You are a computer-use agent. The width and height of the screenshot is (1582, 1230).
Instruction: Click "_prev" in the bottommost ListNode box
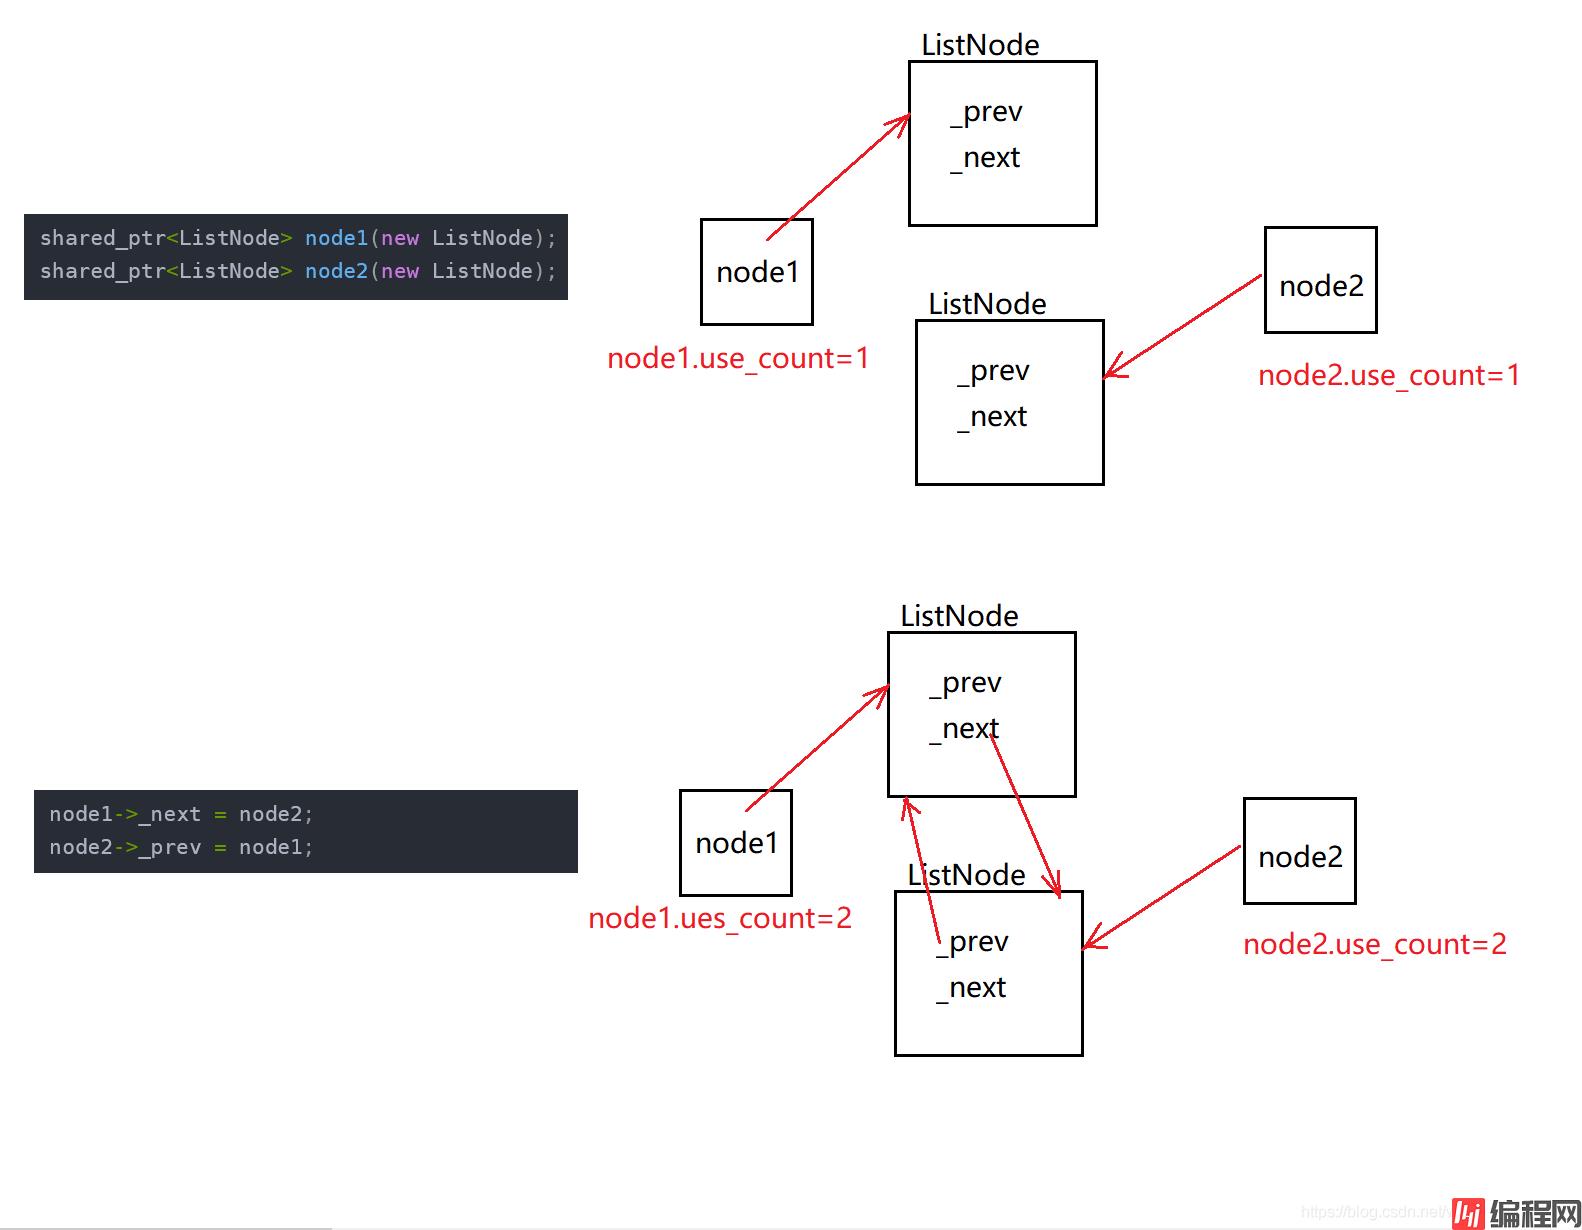click(972, 942)
